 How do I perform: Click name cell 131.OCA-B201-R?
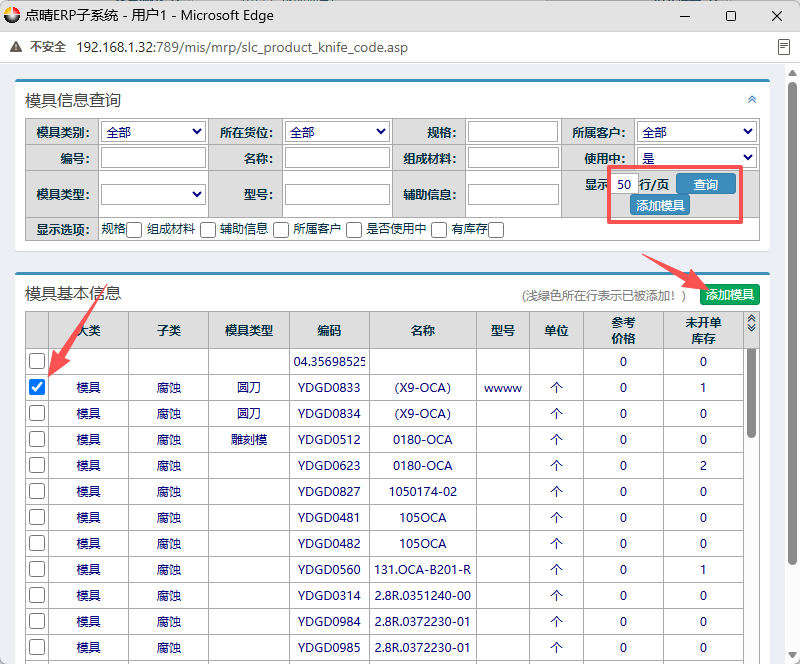[422, 570]
